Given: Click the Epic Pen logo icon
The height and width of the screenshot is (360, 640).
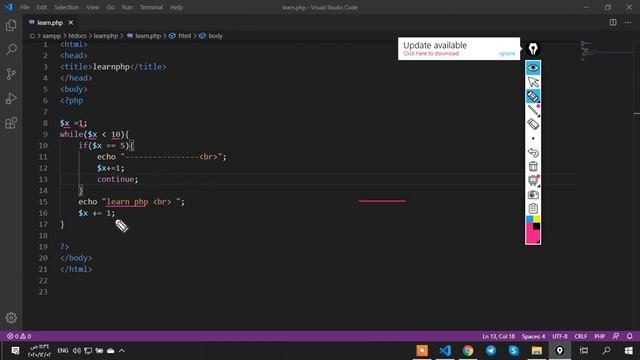Looking at the screenshot, I should click(x=533, y=49).
